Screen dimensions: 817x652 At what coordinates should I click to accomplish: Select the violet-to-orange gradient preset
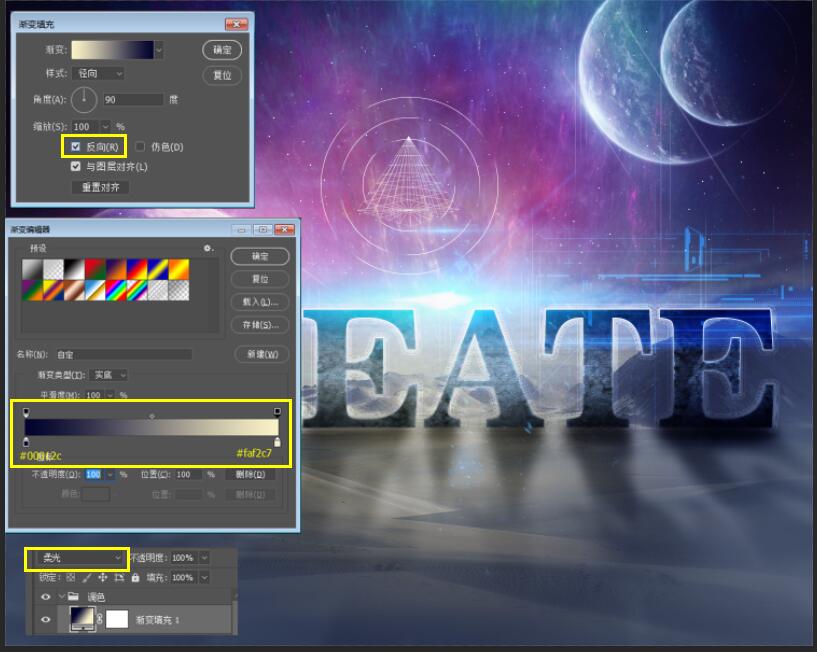click(116, 269)
